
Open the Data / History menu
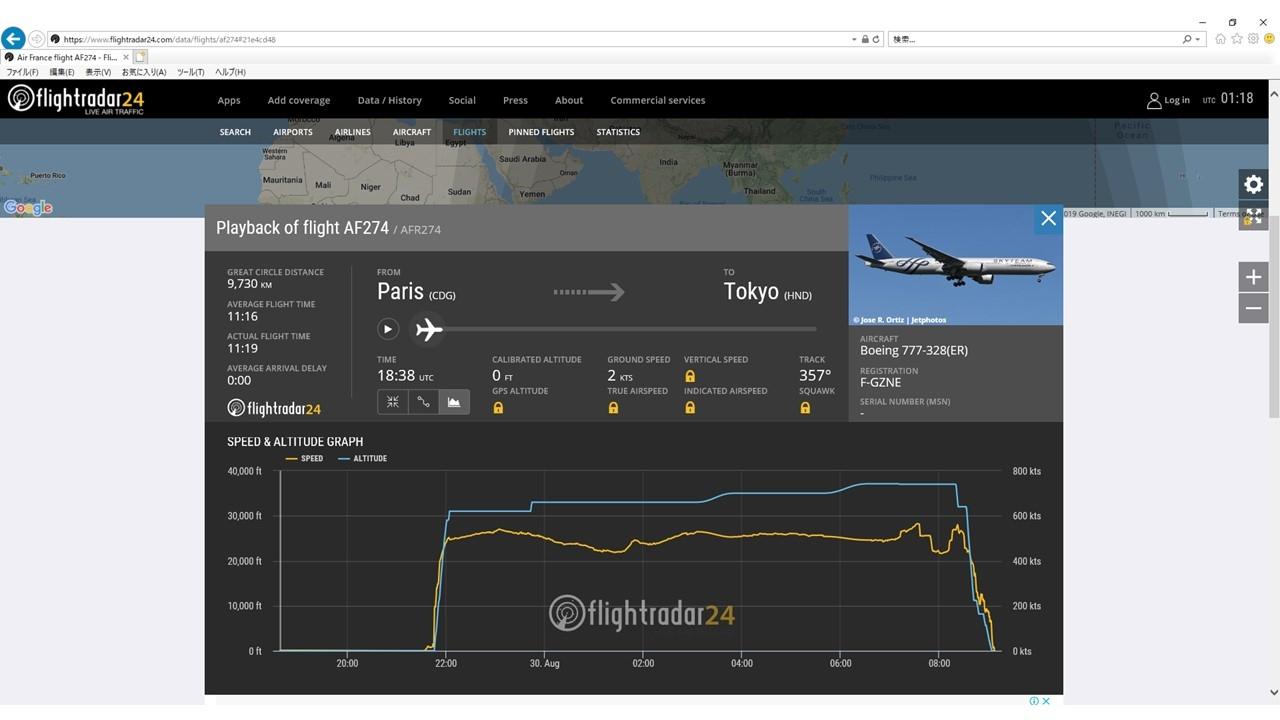tap(389, 100)
